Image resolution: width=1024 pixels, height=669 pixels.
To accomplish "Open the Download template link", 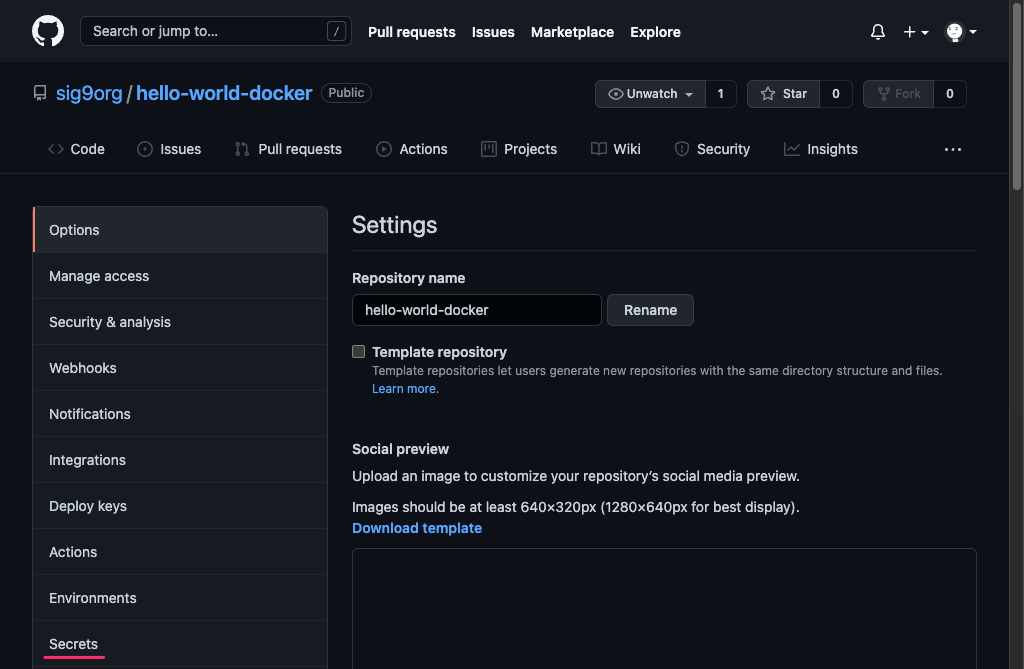I will tap(417, 528).
